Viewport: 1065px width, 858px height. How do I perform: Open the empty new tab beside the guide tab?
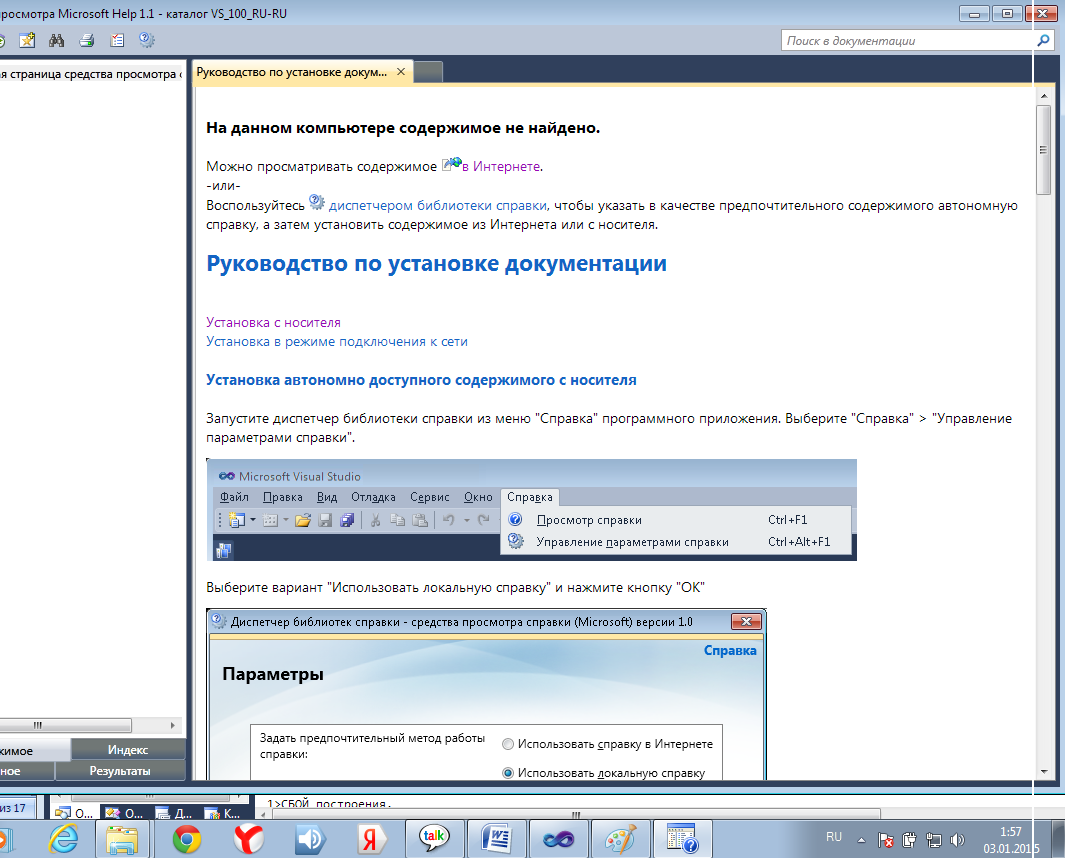(428, 72)
